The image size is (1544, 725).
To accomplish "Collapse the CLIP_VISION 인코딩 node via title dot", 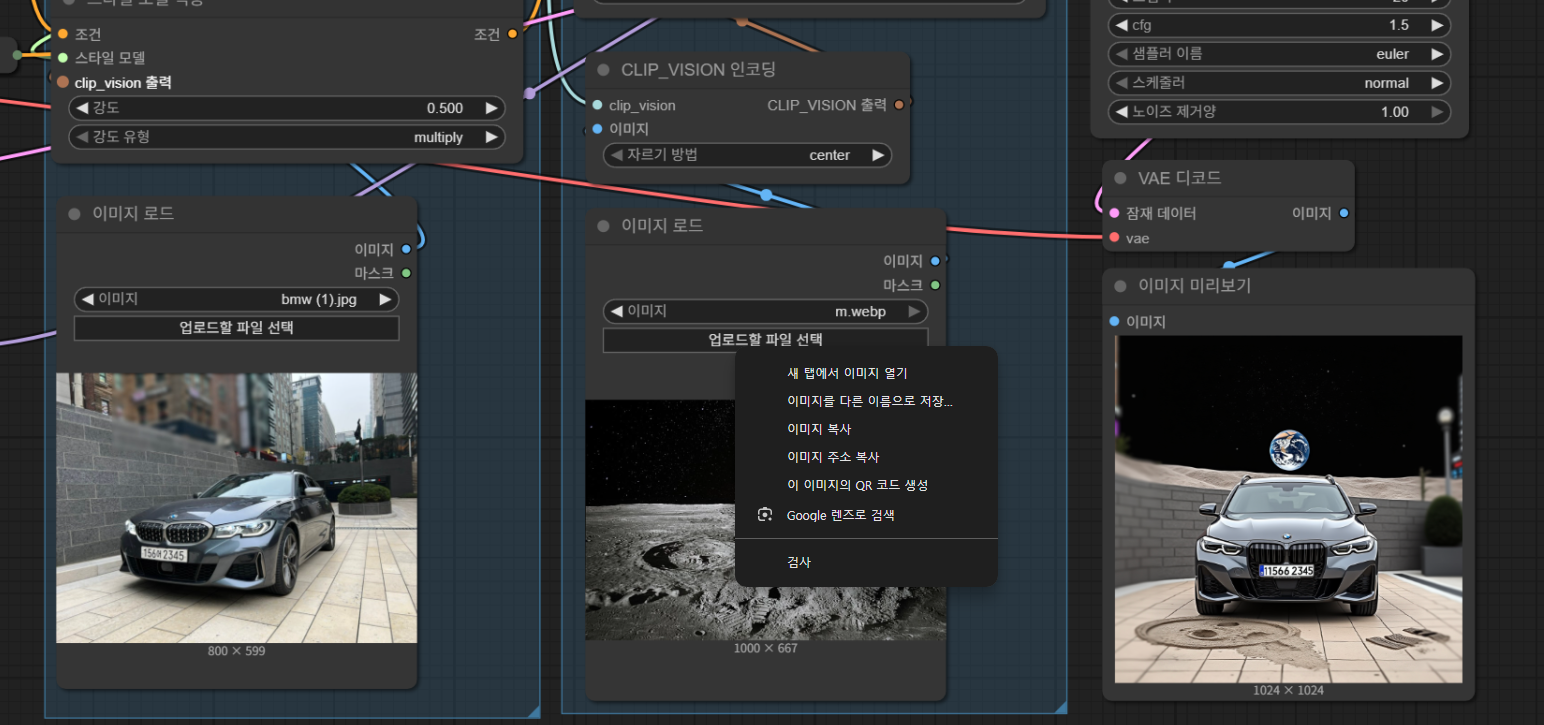I will (x=603, y=70).
